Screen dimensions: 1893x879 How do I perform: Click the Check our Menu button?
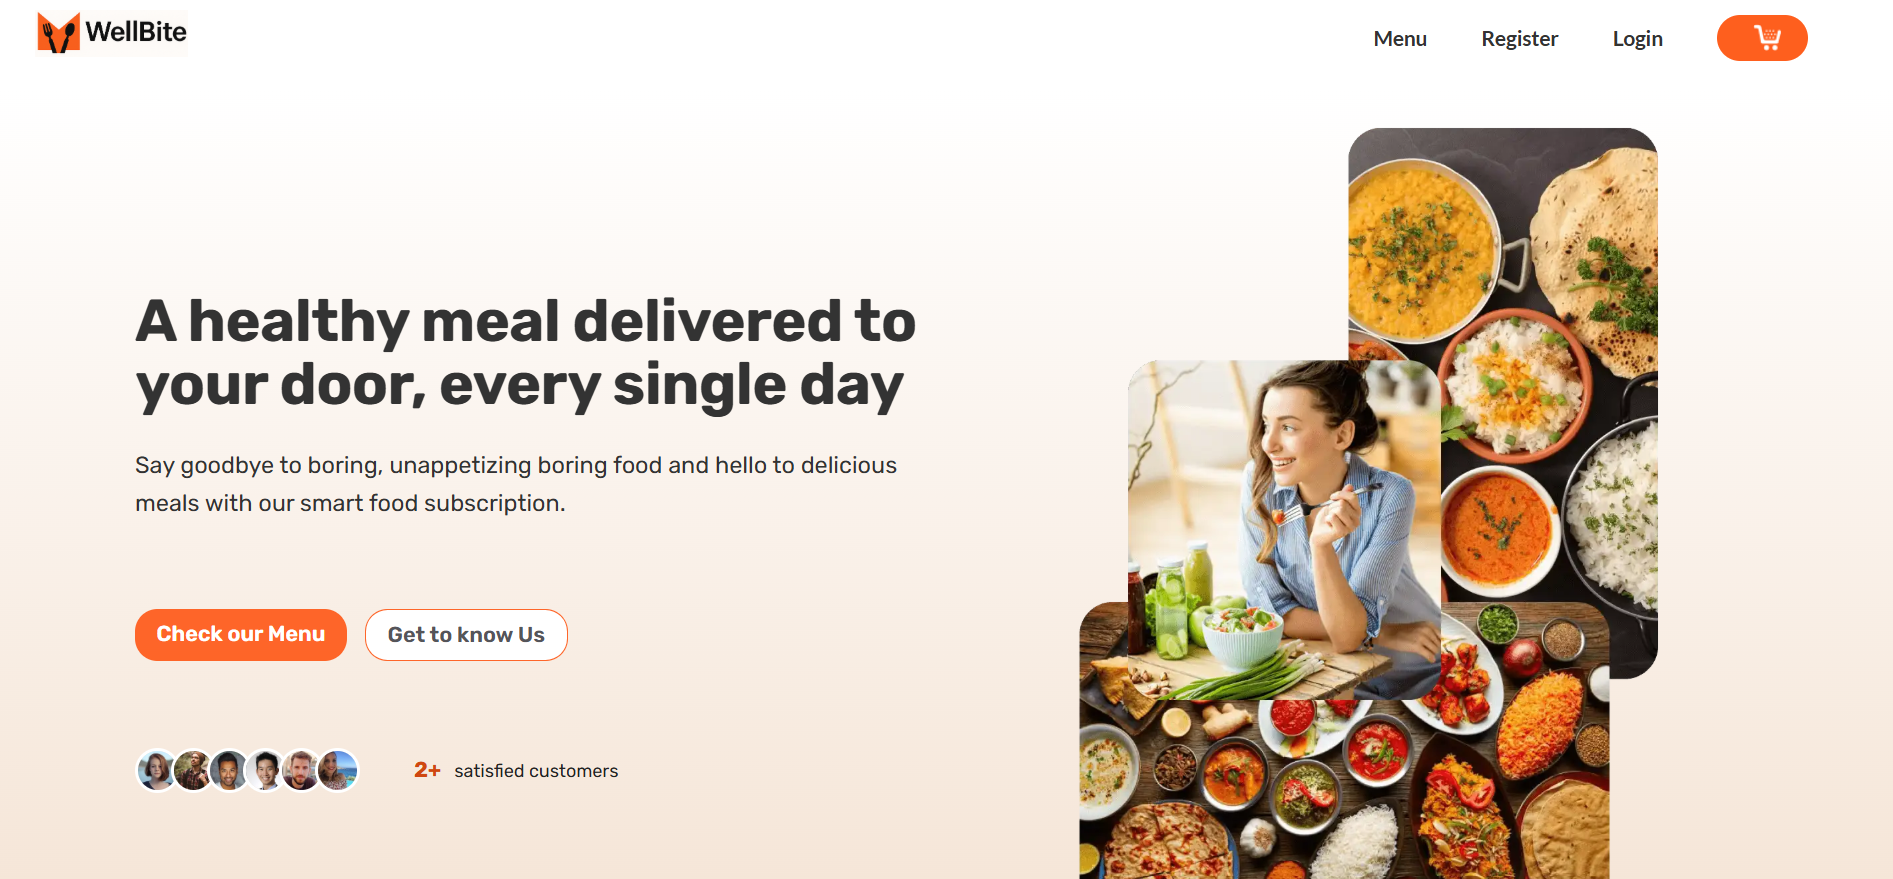[241, 634]
